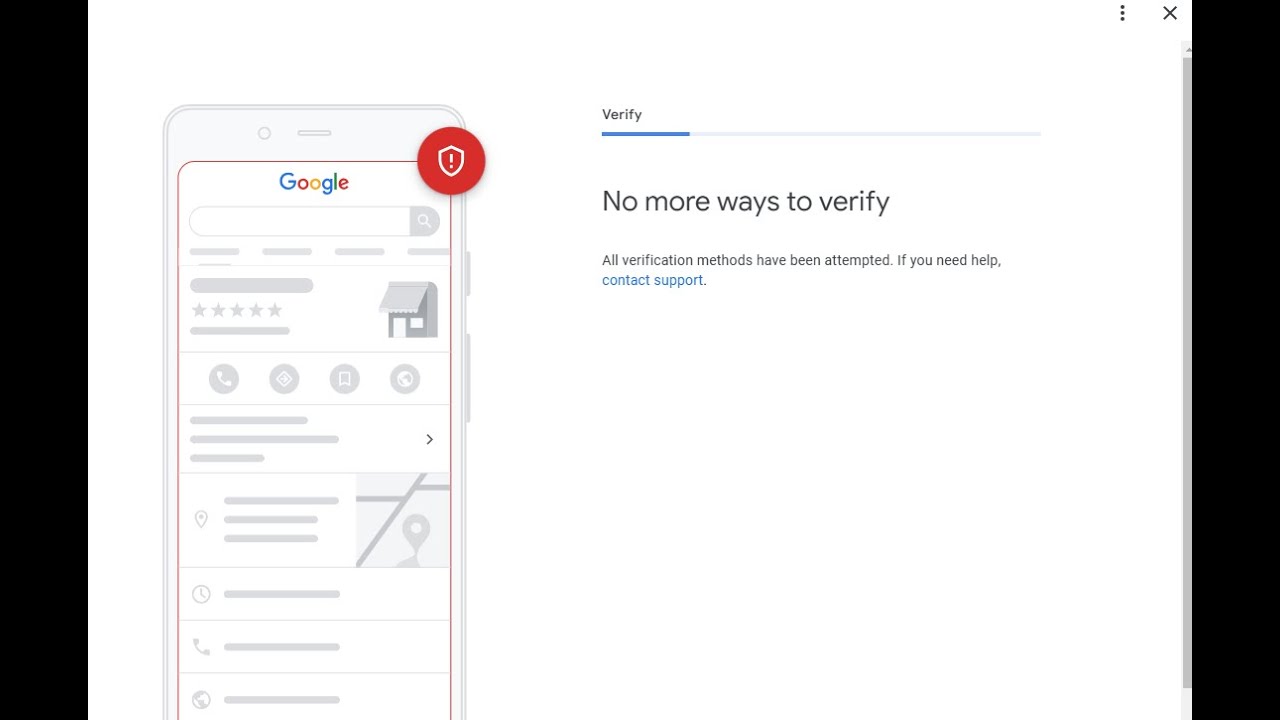The width and height of the screenshot is (1280, 720).
Task: Open the three-dot more options menu
Action: click(x=1122, y=13)
